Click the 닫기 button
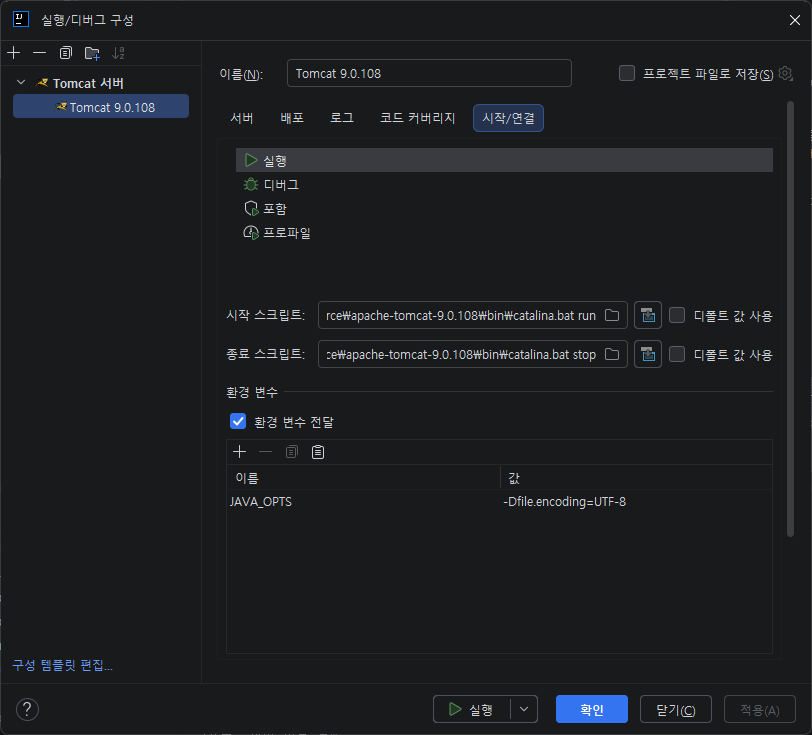The width and height of the screenshot is (812, 735). pyautogui.click(x=676, y=709)
